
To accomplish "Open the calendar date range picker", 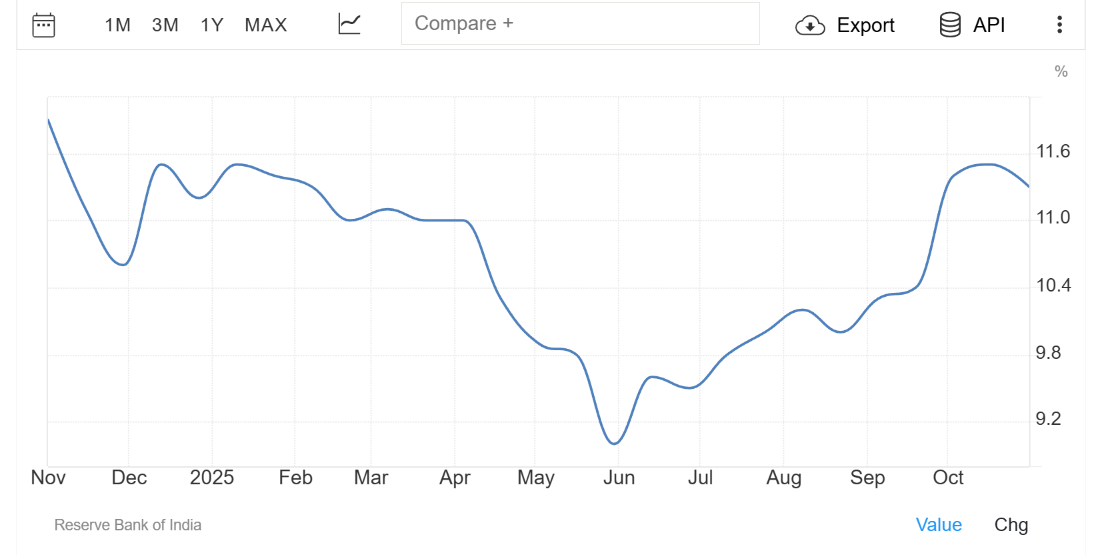I will (43, 25).
